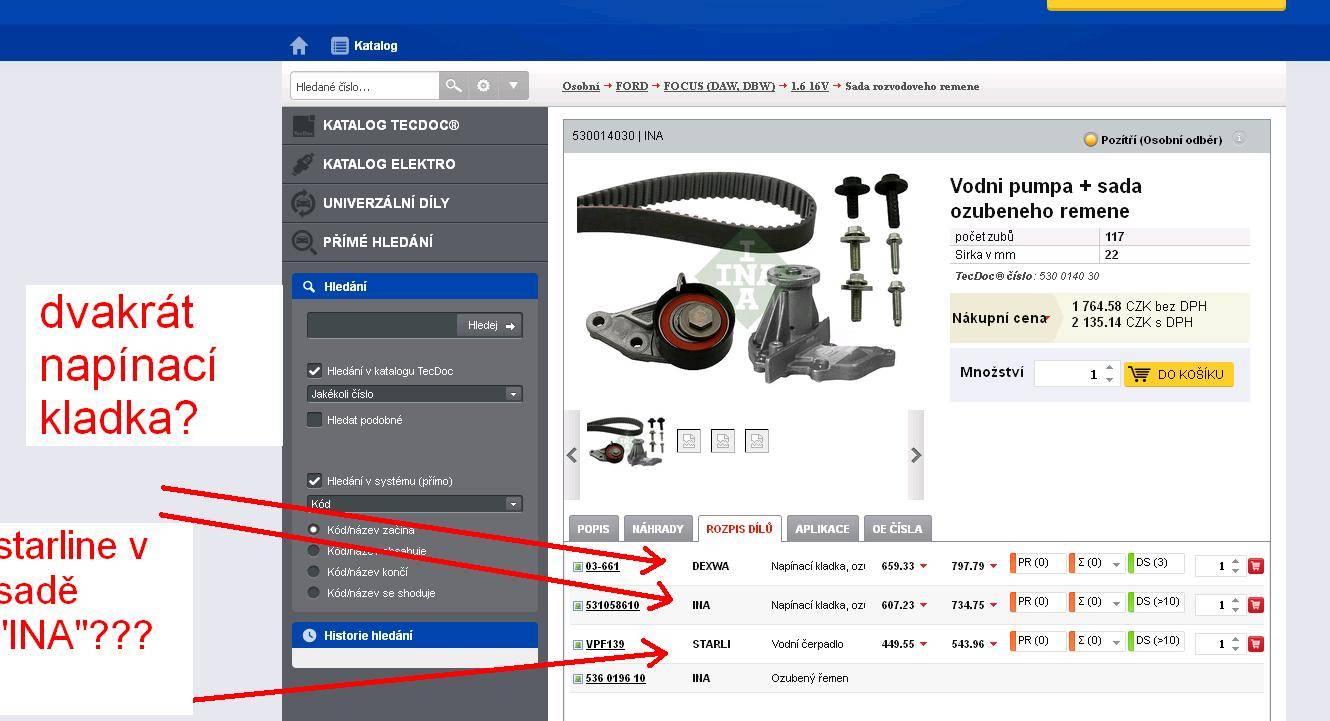Click the Historie hledání clock icon
This screenshot has height=721, width=1330.
coord(309,636)
